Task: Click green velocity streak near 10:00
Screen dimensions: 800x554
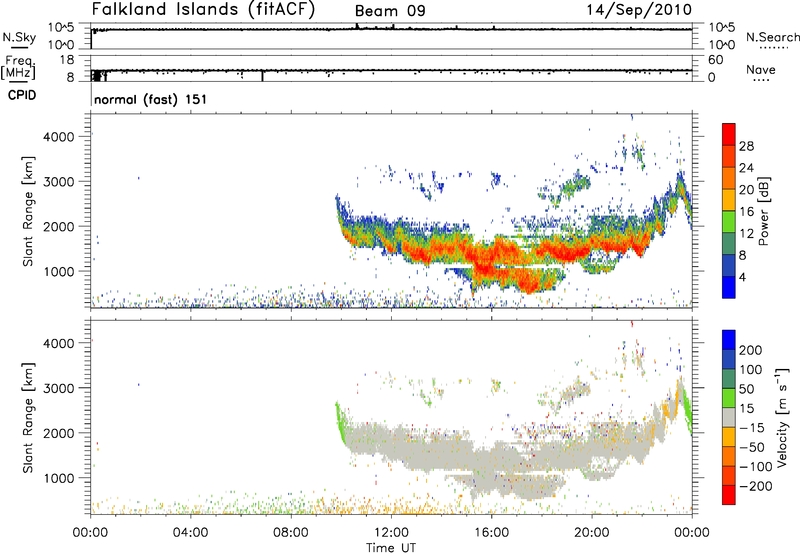Action: click(x=340, y=423)
